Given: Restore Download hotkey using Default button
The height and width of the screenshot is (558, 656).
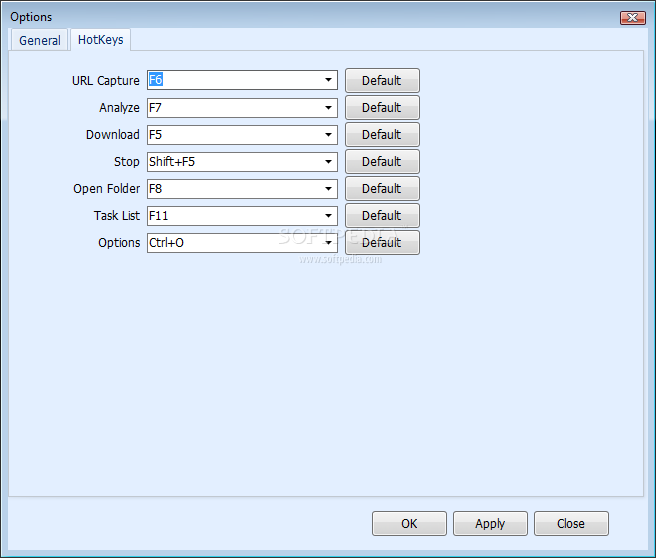Looking at the screenshot, I should tap(382, 134).
